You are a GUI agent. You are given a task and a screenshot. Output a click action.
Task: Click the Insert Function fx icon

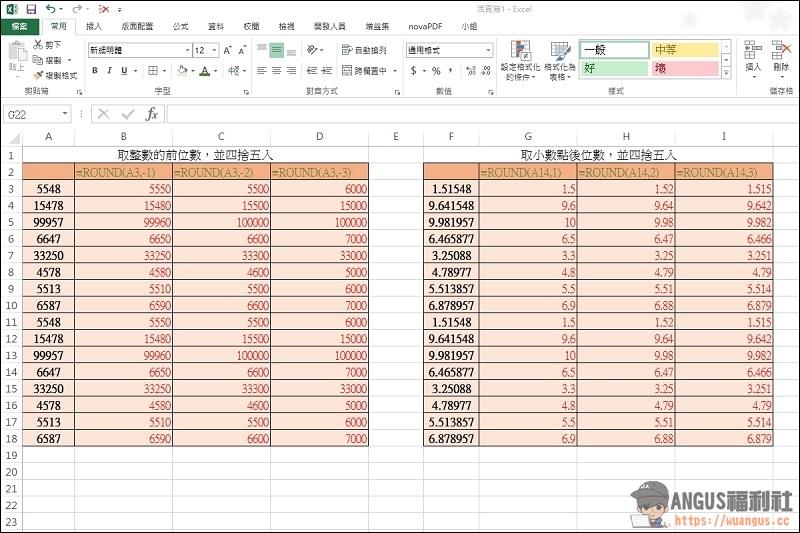(x=152, y=114)
